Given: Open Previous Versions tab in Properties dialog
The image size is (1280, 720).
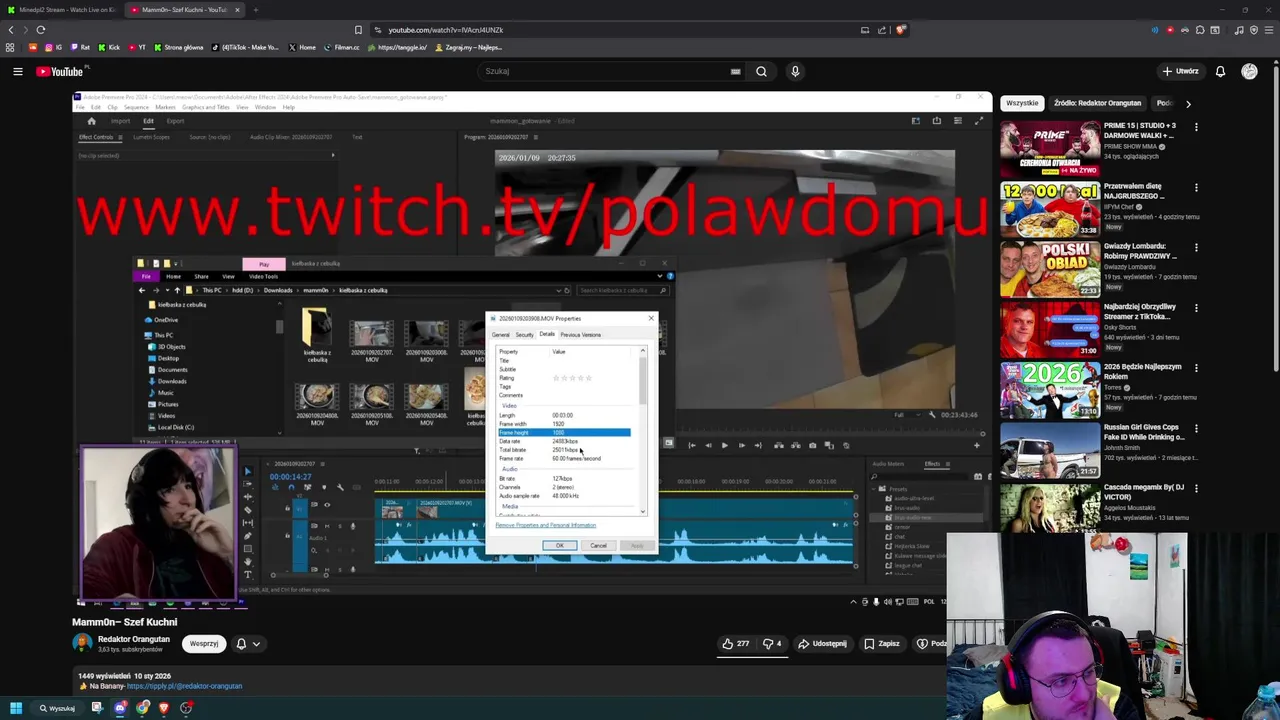Looking at the screenshot, I should (581, 334).
